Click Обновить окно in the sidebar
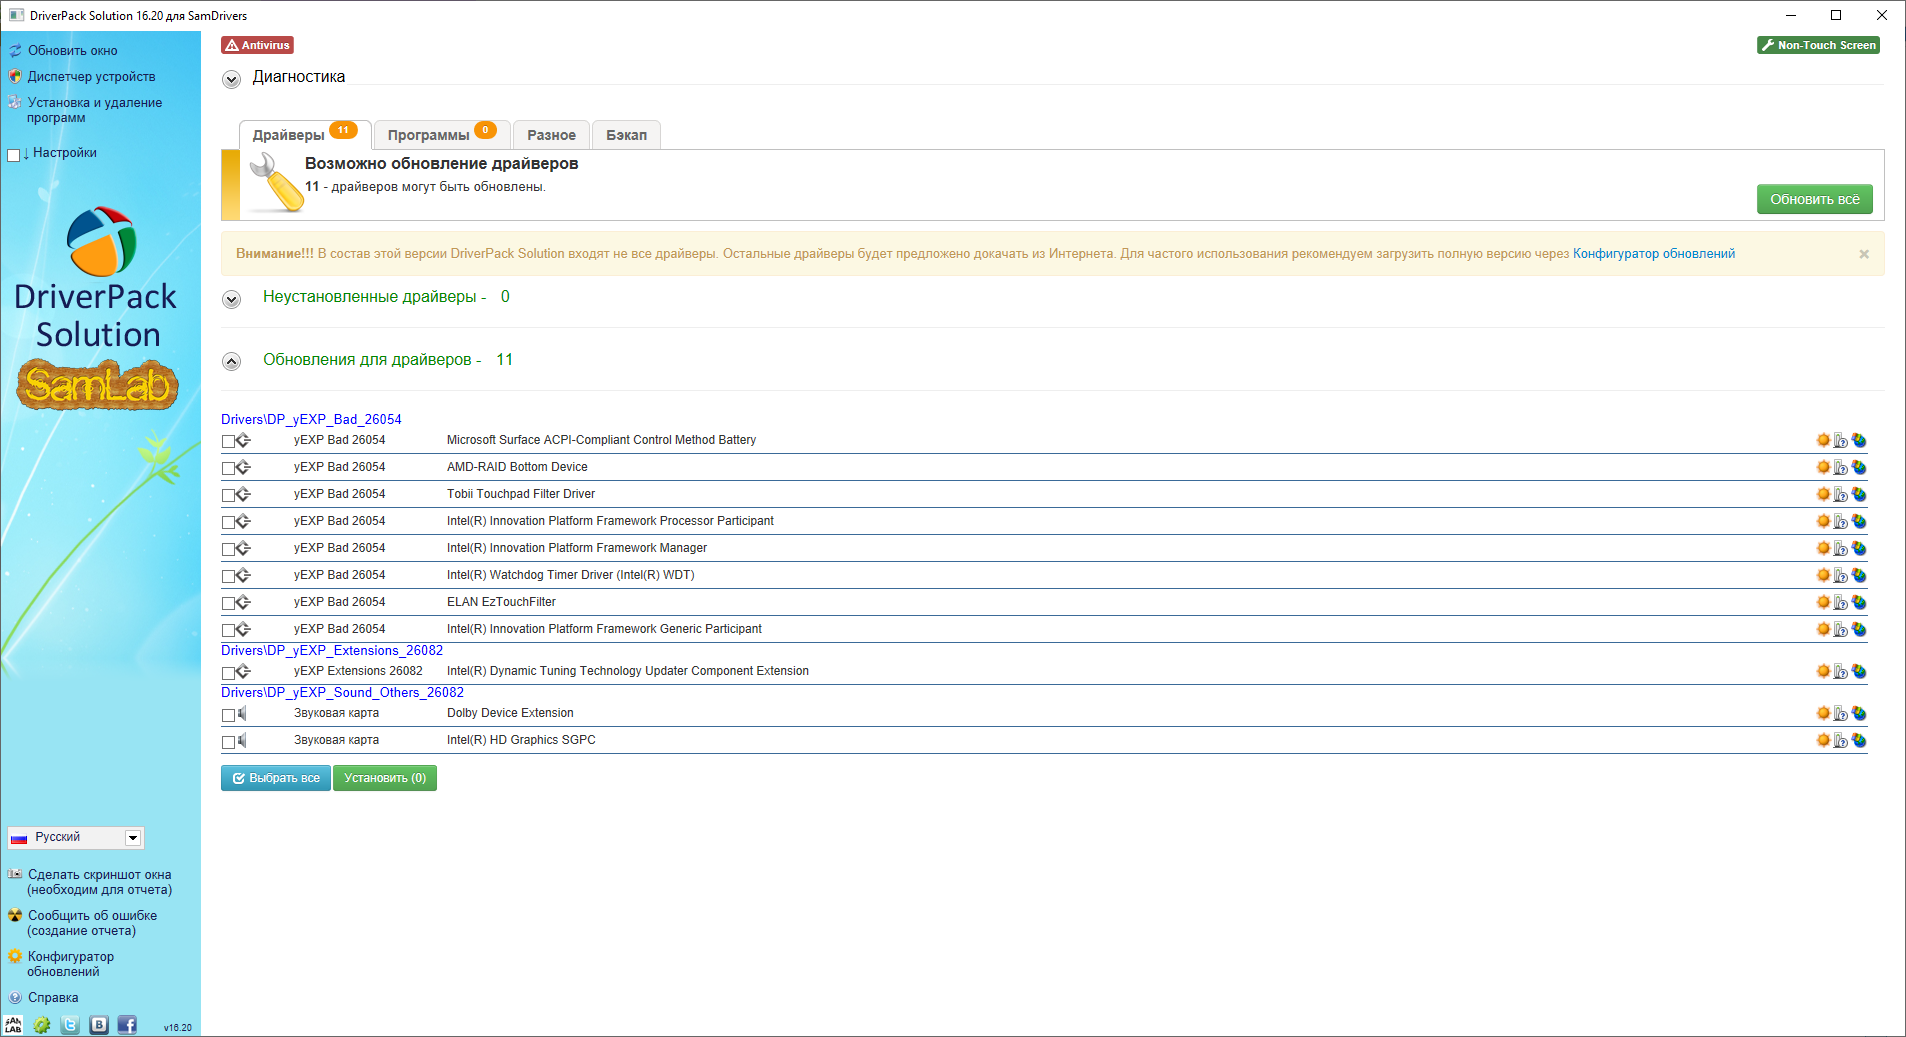Image resolution: width=1906 pixels, height=1037 pixels. 72,51
